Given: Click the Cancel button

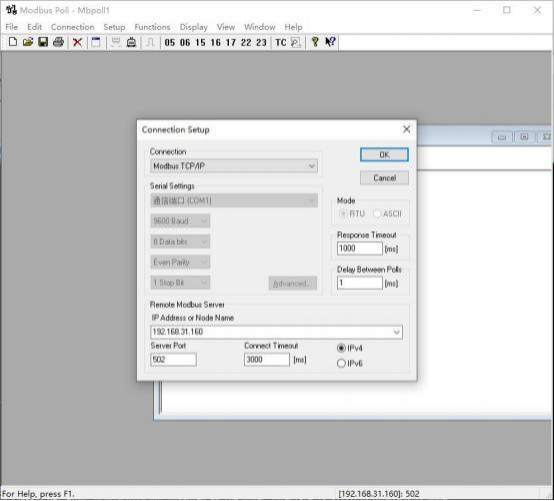Looking at the screenshot, I should coord(384,178).
